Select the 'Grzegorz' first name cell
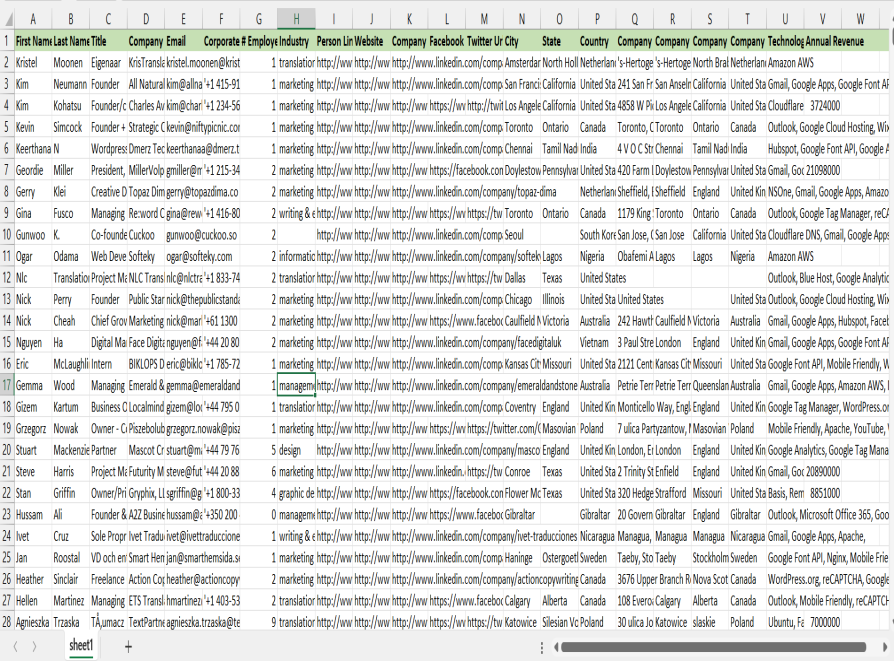This screenshot has width=894, height=661. (x=33, y=428)
